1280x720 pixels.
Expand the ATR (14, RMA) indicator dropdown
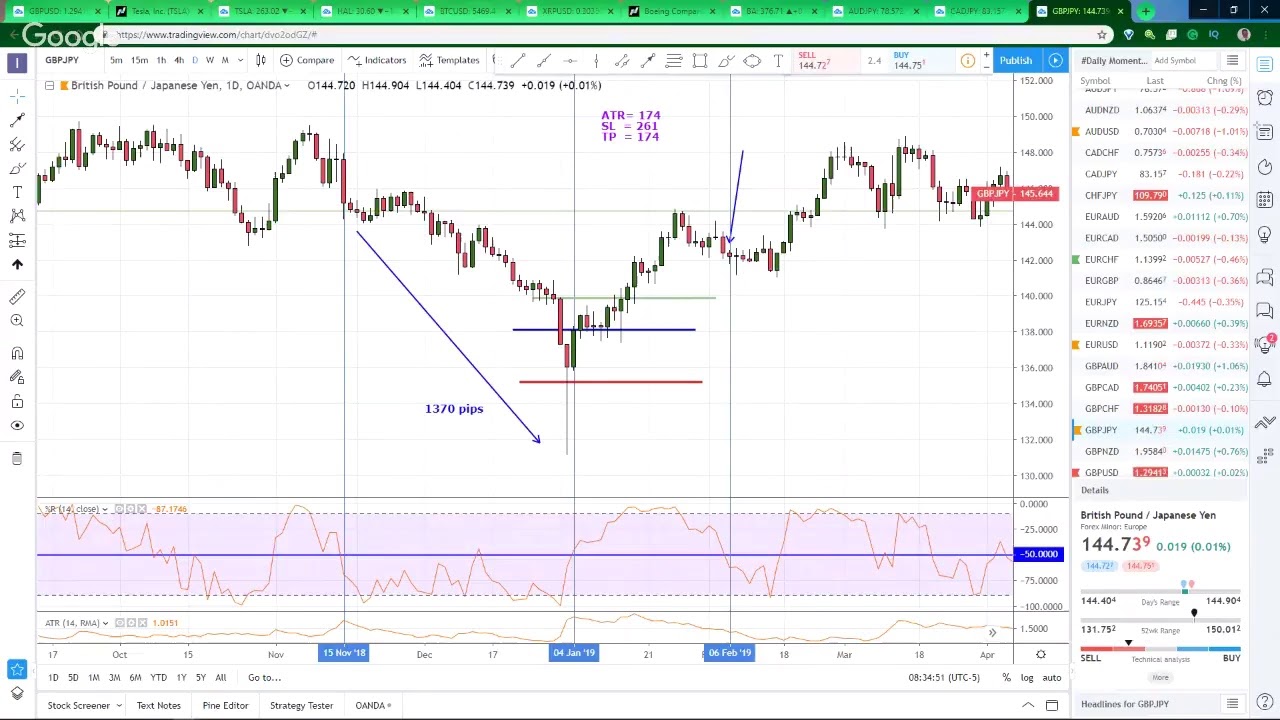coord(105,623)
